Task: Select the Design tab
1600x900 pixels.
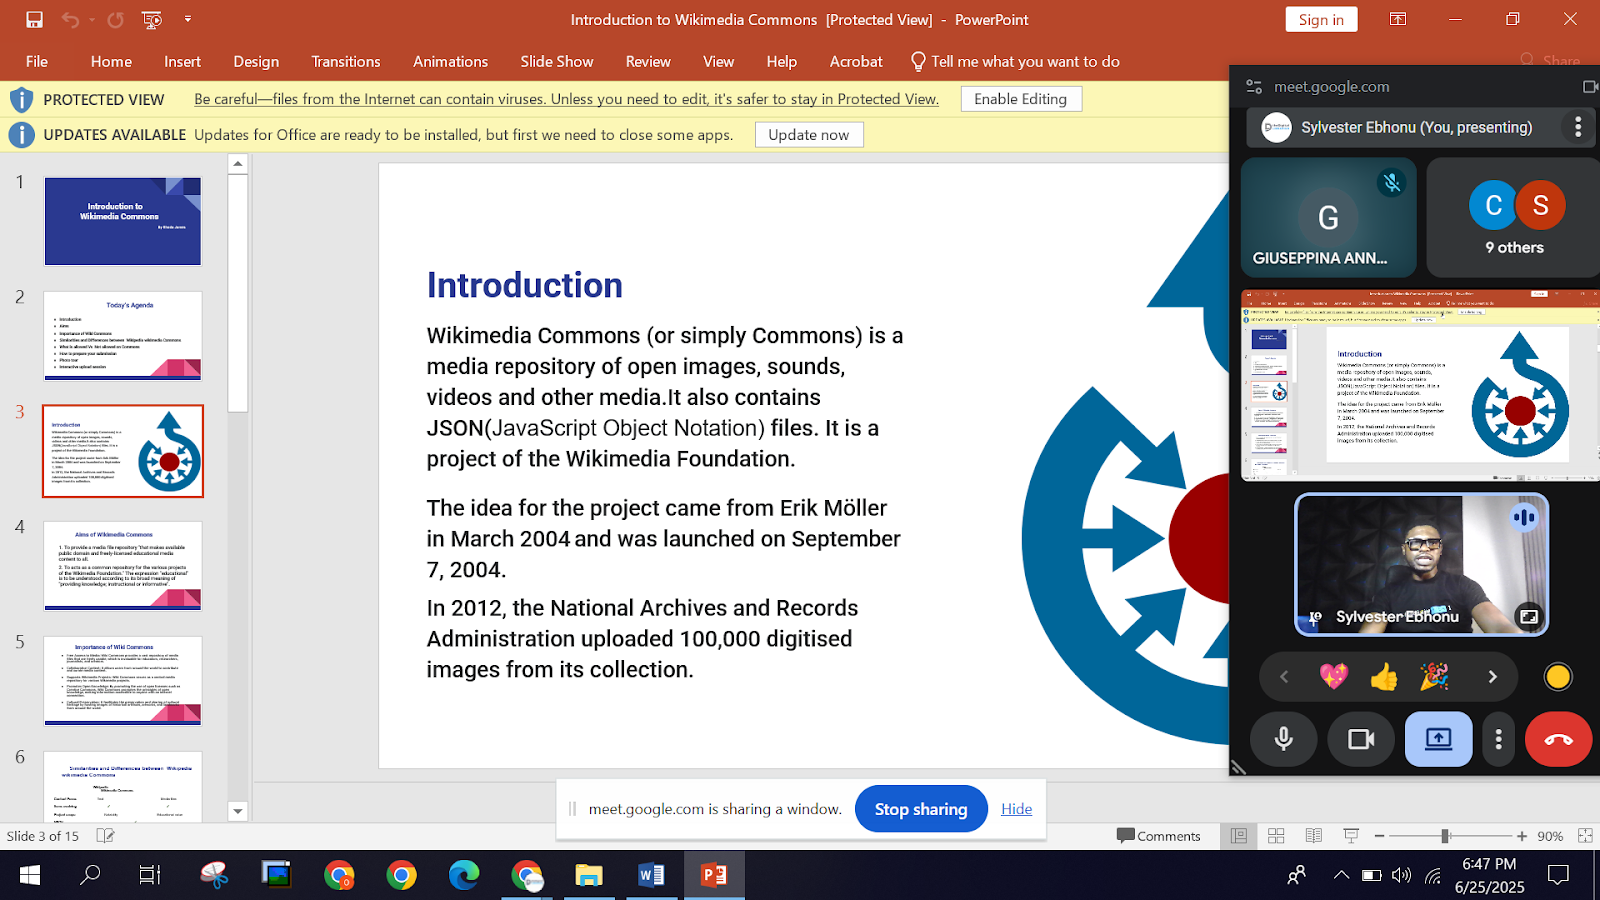Action: [x=256, y=61]
